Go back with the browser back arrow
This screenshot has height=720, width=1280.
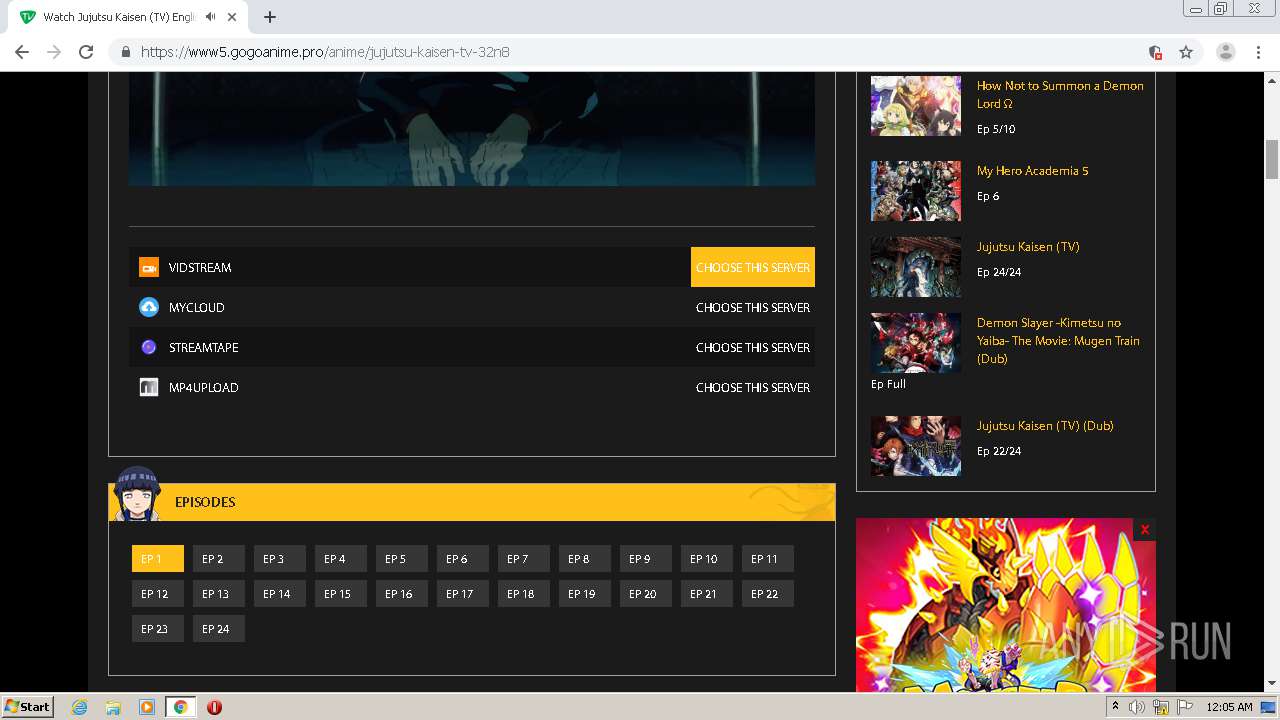[22, 52]
